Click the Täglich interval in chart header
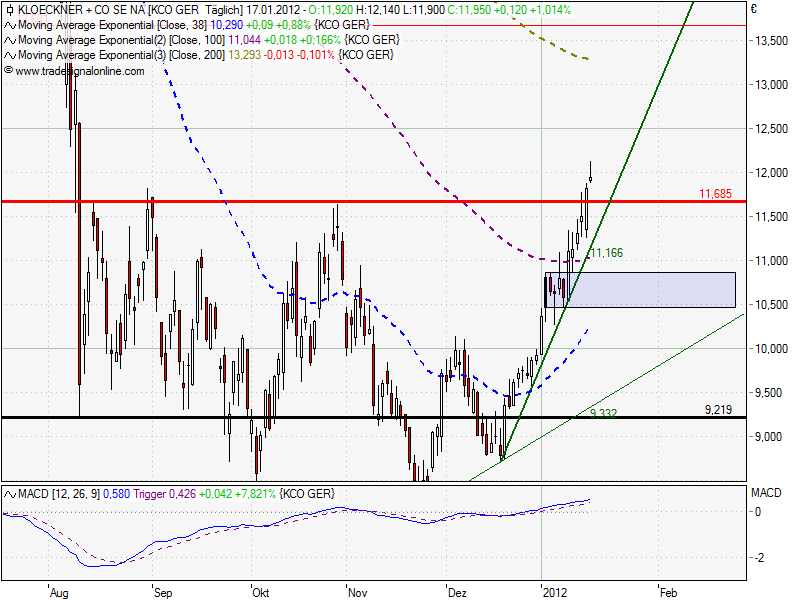800x600 pixels. pos(223,10)
